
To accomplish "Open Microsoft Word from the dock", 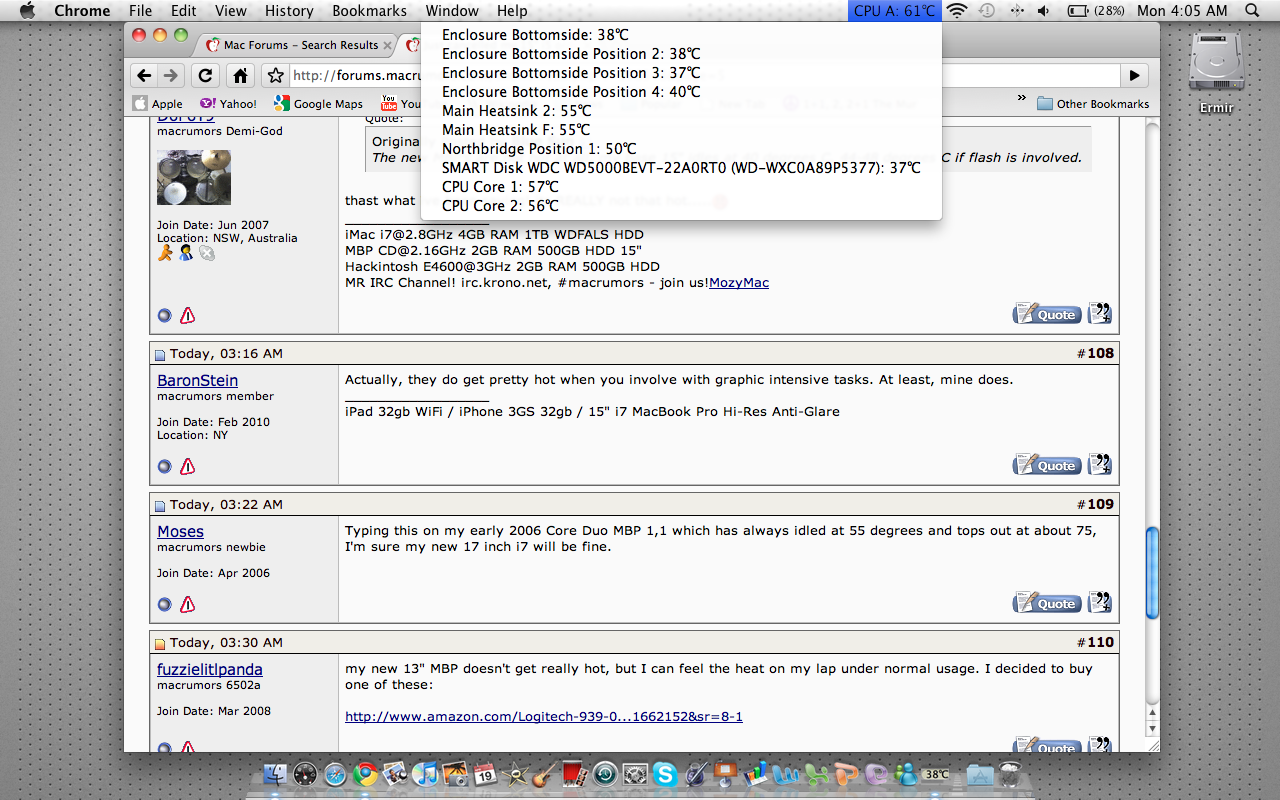I will (x=786, y=773).
